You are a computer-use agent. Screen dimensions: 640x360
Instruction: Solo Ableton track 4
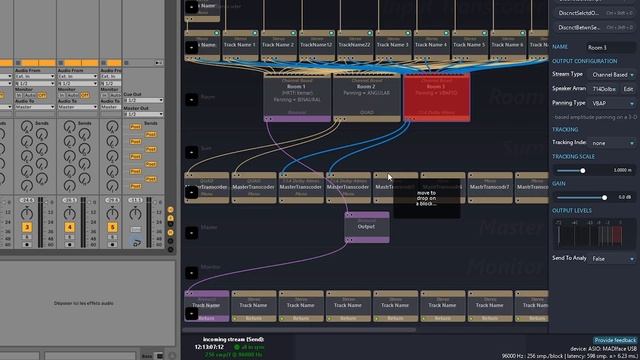coord(69,237)
